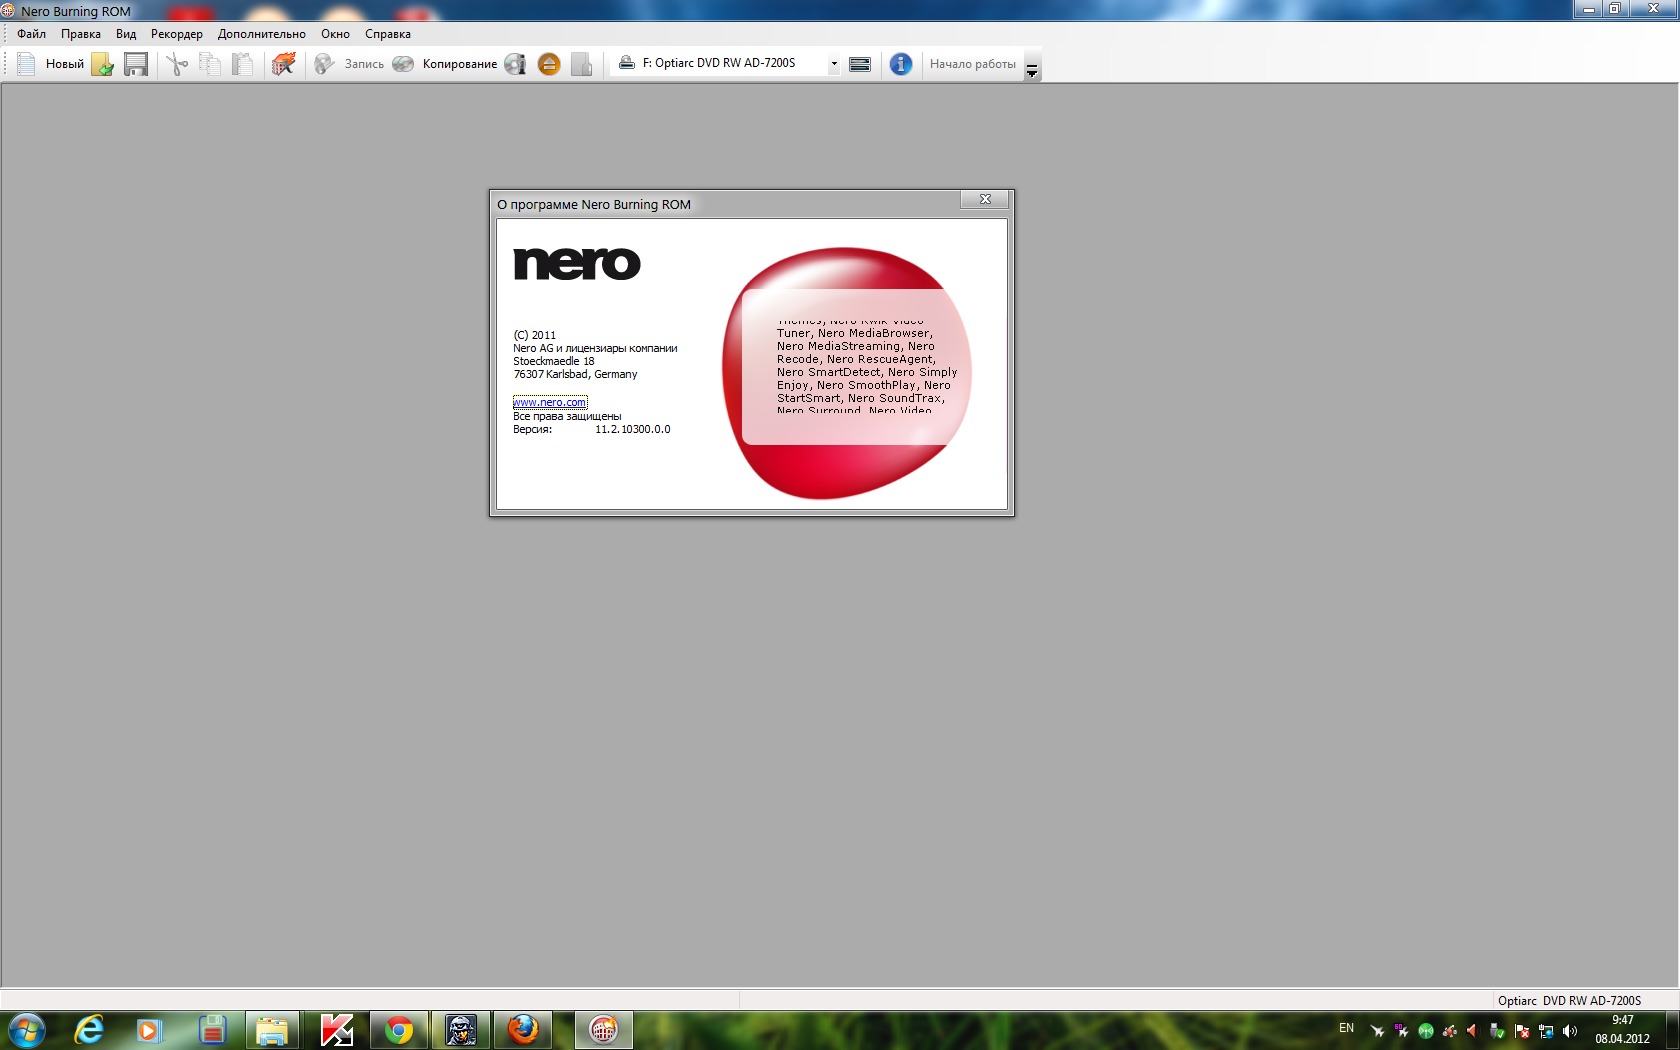Screen dimensions: 1680x1050
Task: Click the Action Center flag tray icon
Action: (1522, 1031)
